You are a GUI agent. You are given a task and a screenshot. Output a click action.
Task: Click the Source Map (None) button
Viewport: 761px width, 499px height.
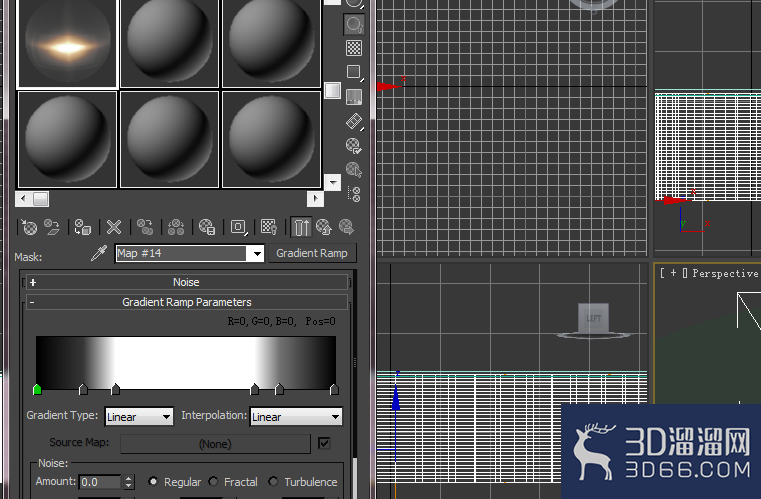click(215, 444)
